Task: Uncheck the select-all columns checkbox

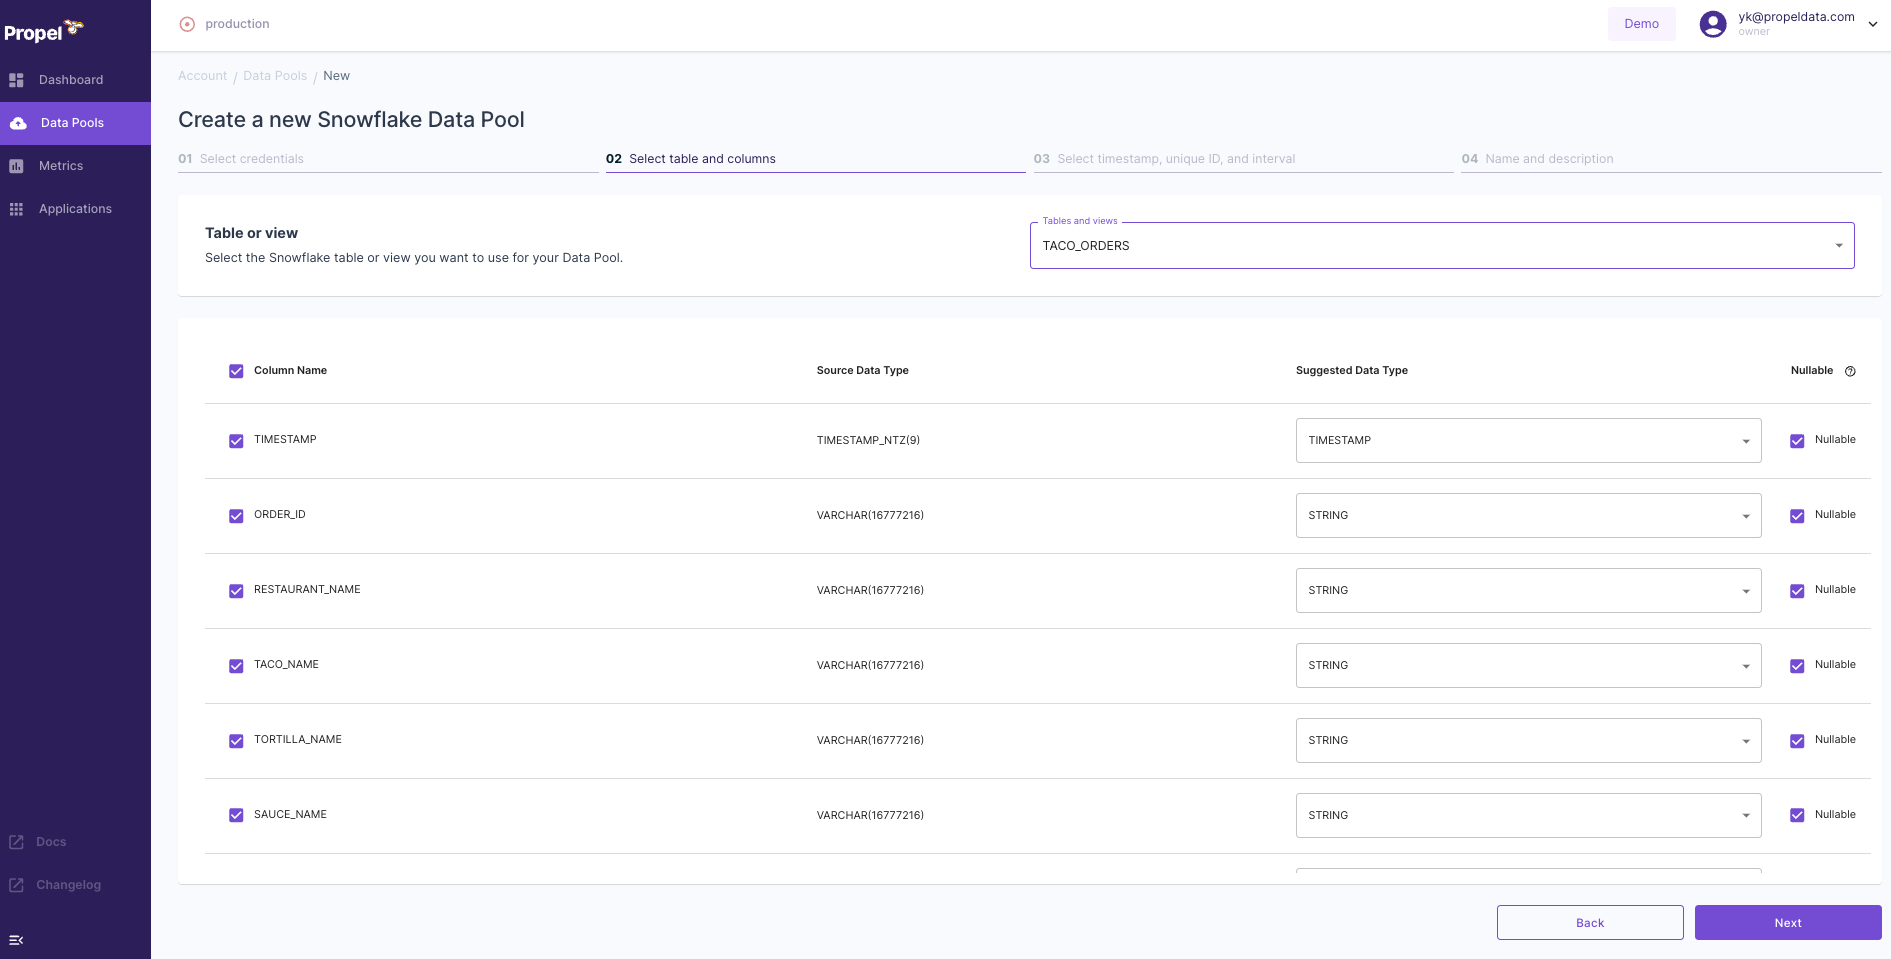Action: [x=236, y=370]
